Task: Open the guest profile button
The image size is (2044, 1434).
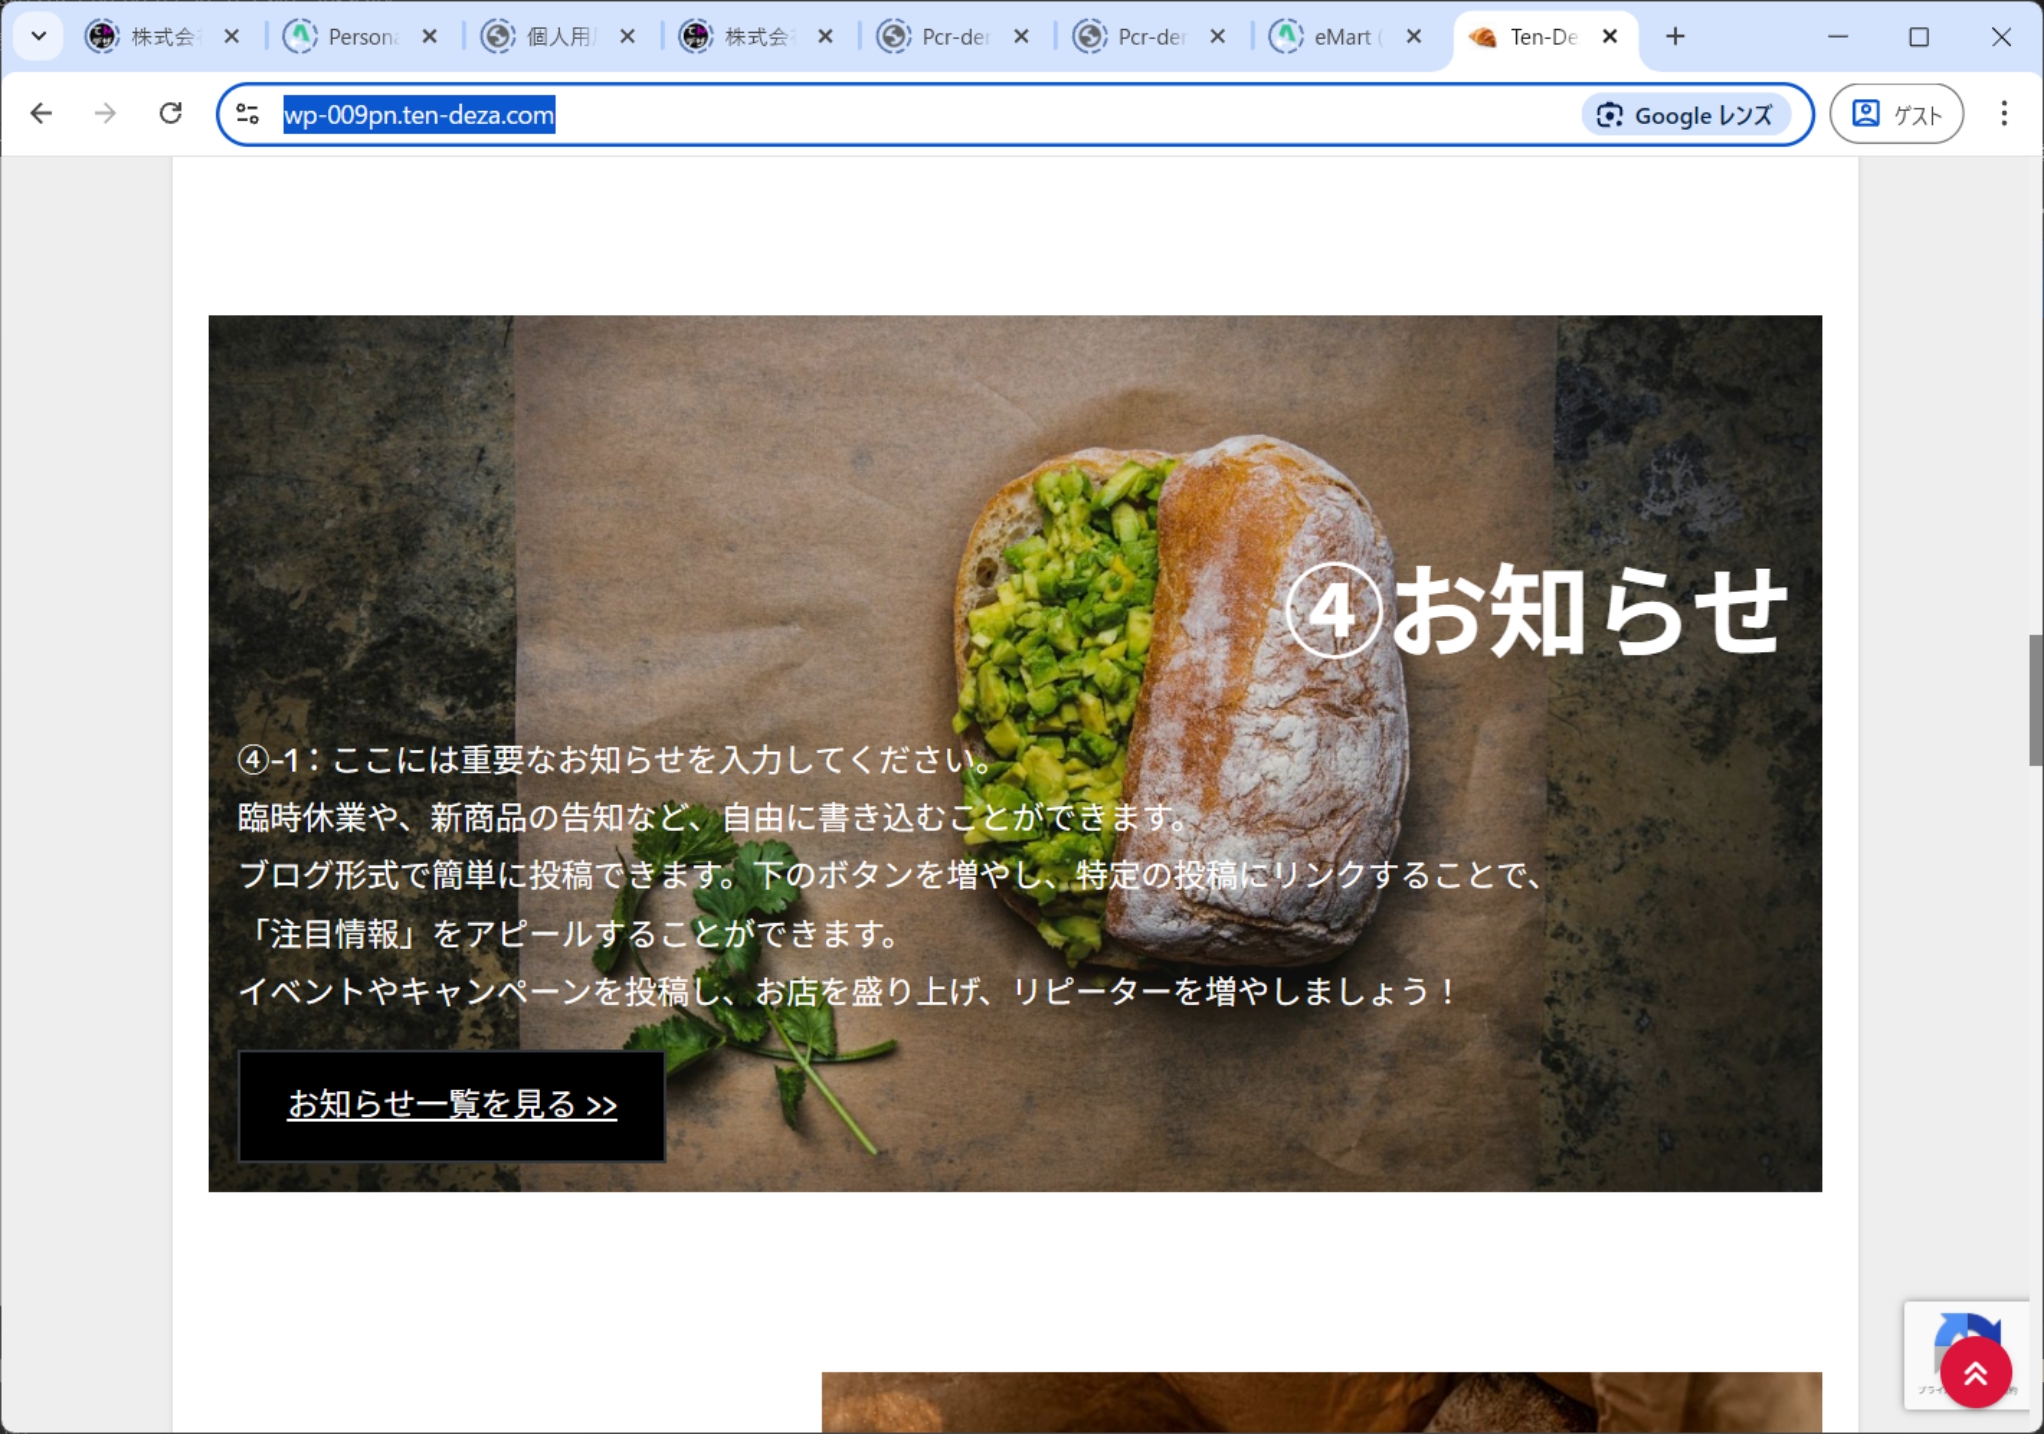Action: [1896, 114]
